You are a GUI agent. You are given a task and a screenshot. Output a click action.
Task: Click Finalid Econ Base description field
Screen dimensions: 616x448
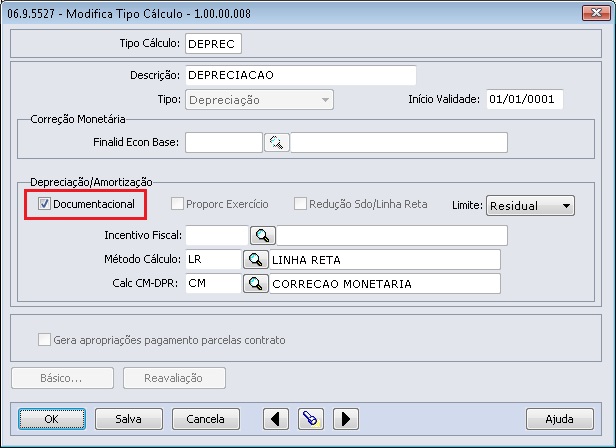pos(399,142)
